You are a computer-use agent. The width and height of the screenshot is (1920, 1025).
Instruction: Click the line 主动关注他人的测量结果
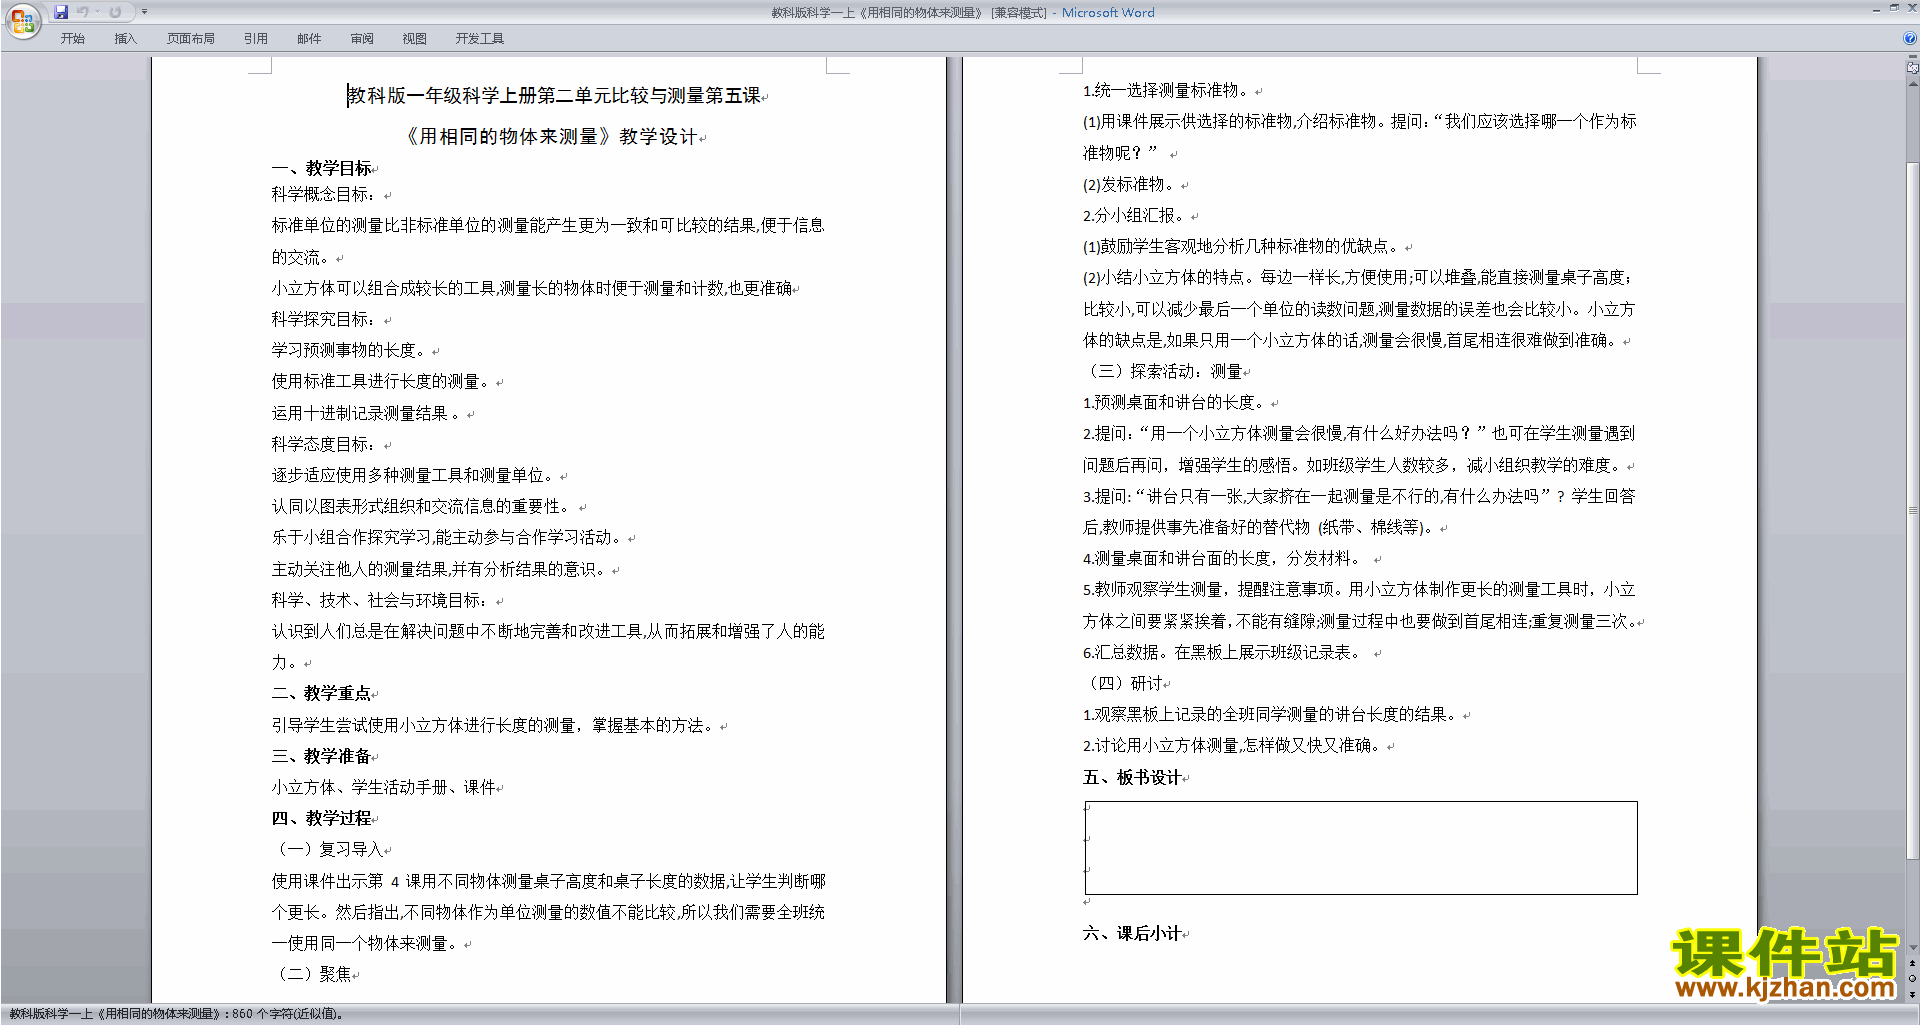tap(441, 569)
